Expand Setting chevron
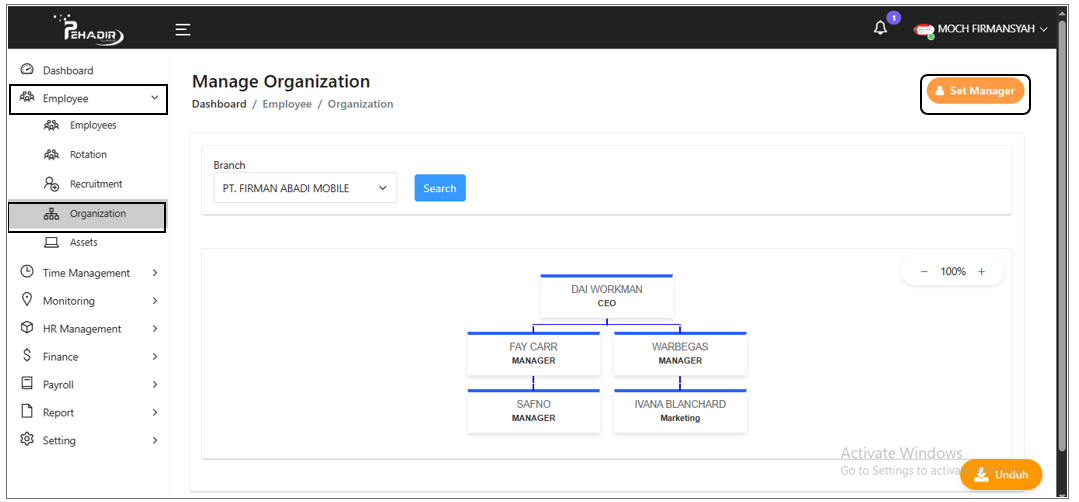The height and width of the screenshot is (502, 1079). 155,440
